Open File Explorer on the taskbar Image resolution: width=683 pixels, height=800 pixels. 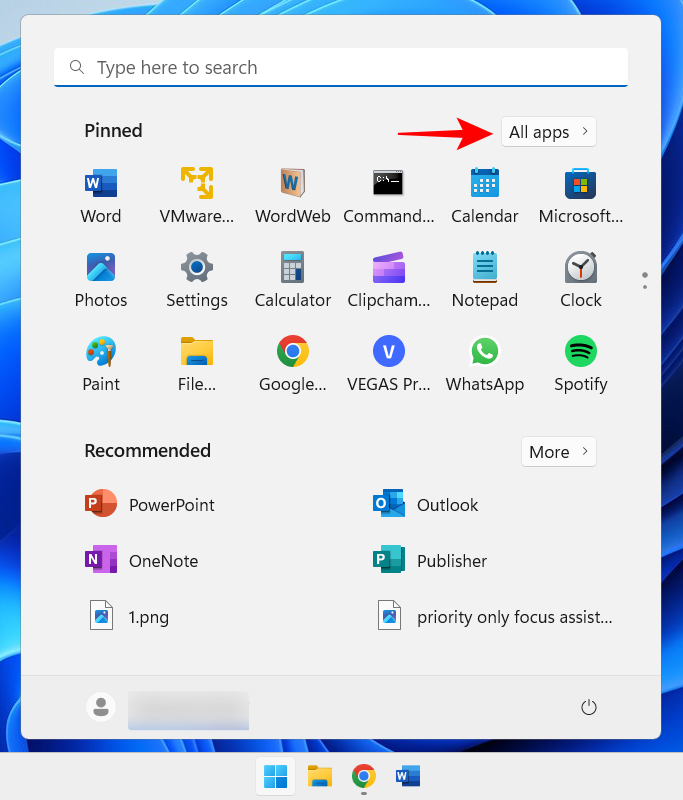click(320, 776)
